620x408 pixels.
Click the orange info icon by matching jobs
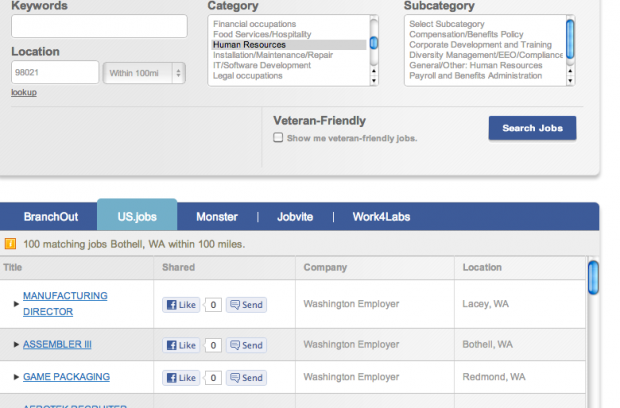[10, 244]
